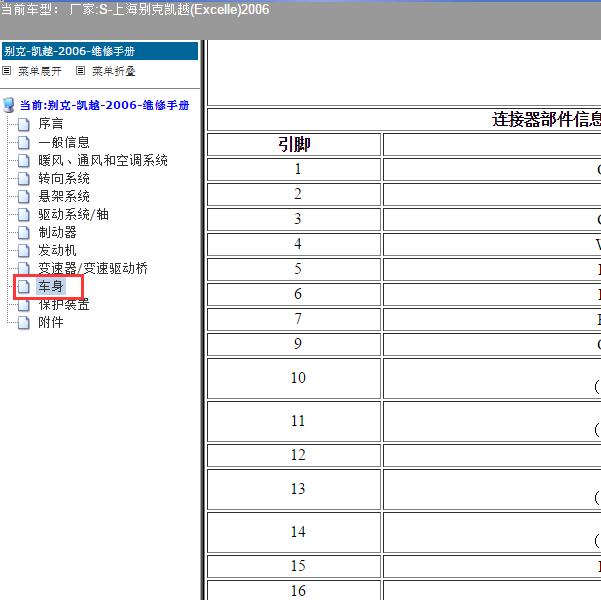Screen dimensions: 601x600
Task: Select pin 13 cell in table
Action: tap(294, 489)
